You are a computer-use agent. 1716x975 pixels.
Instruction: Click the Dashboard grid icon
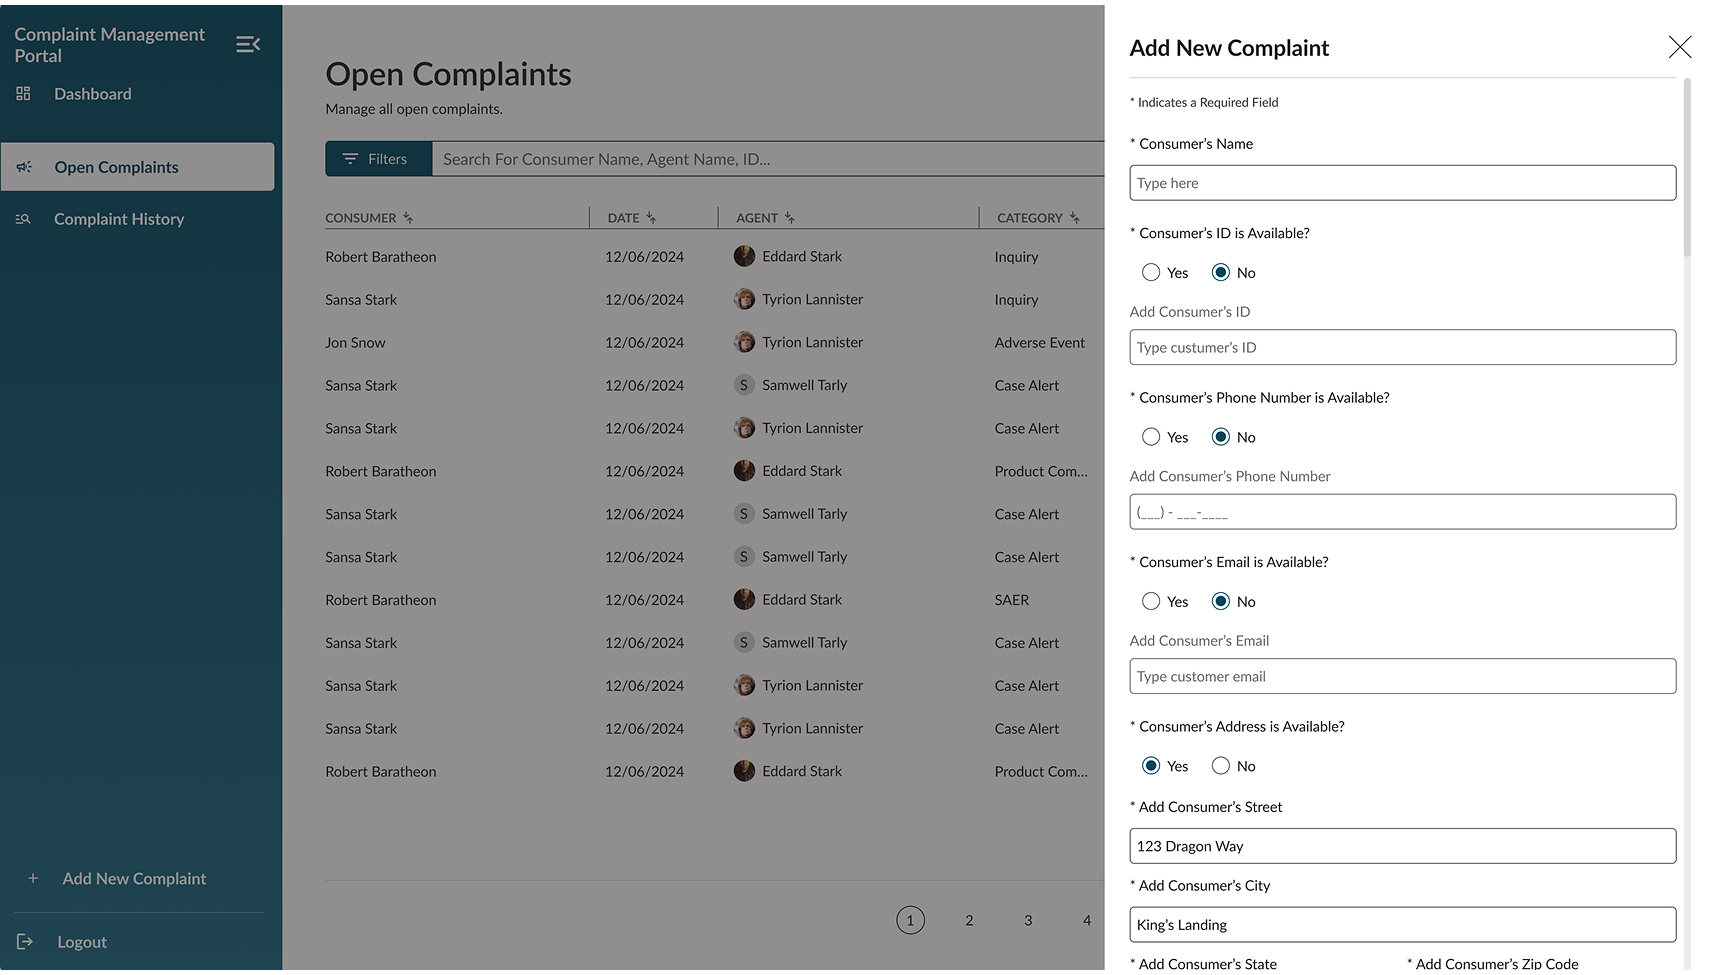[24, 94]
